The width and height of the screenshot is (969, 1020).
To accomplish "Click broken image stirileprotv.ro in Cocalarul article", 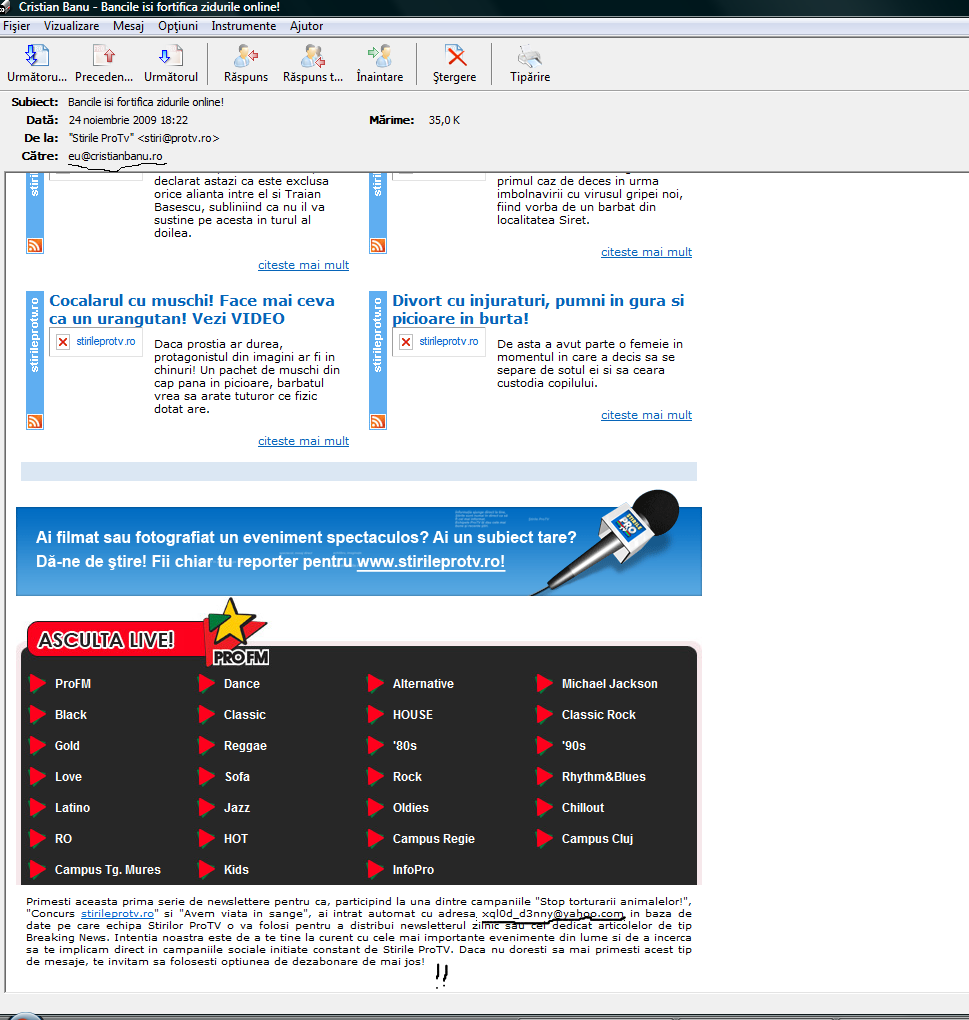I will click(x=96, y=342).
